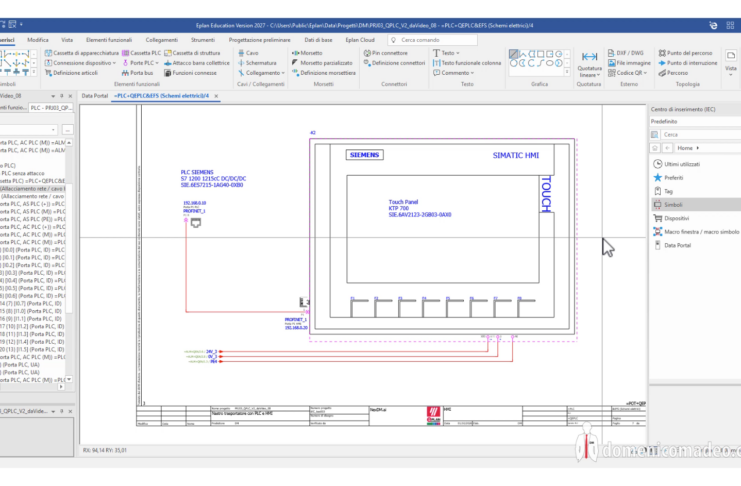This screenshot has height=486, width=741.
Task: Open the Collegamenti ribbon tab
Action: pyautogui.click(x=162, y=40)
